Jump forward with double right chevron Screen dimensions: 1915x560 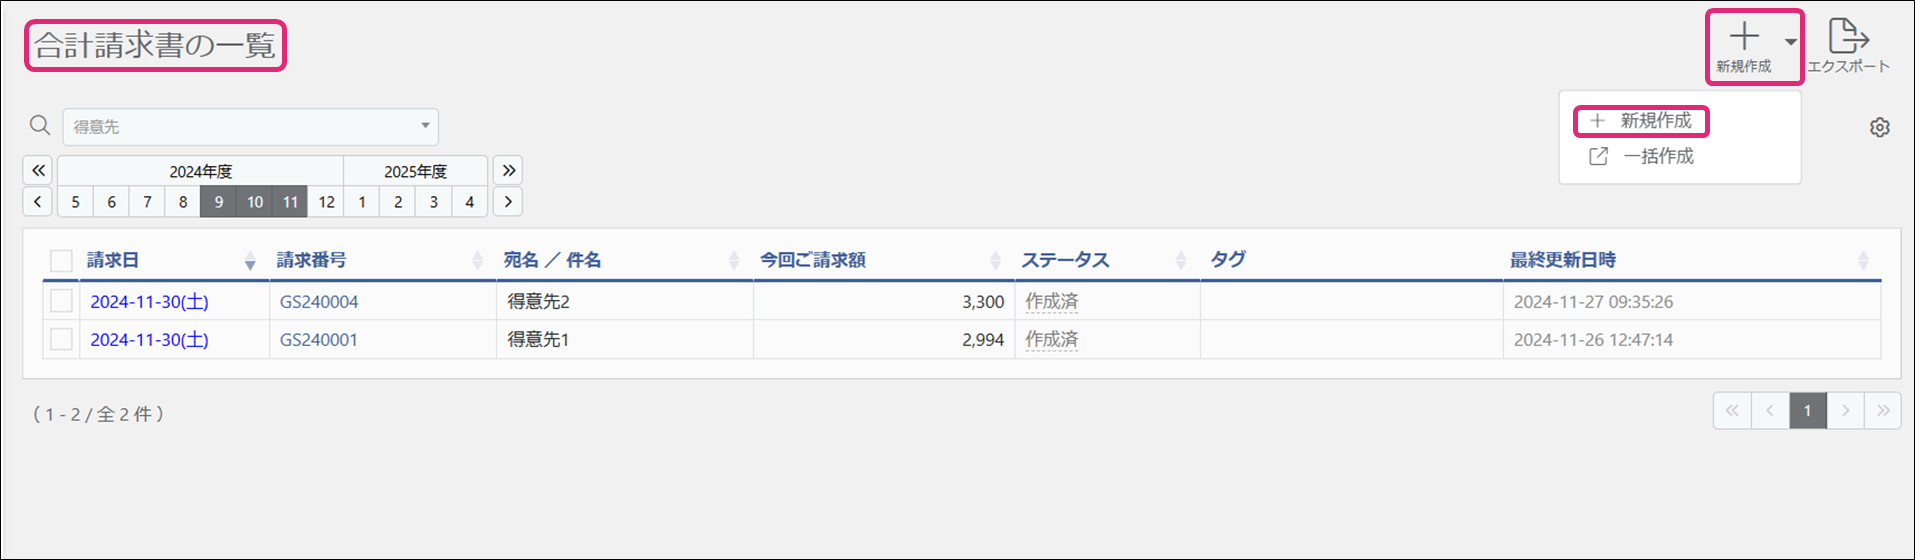(x=508, y=170)
